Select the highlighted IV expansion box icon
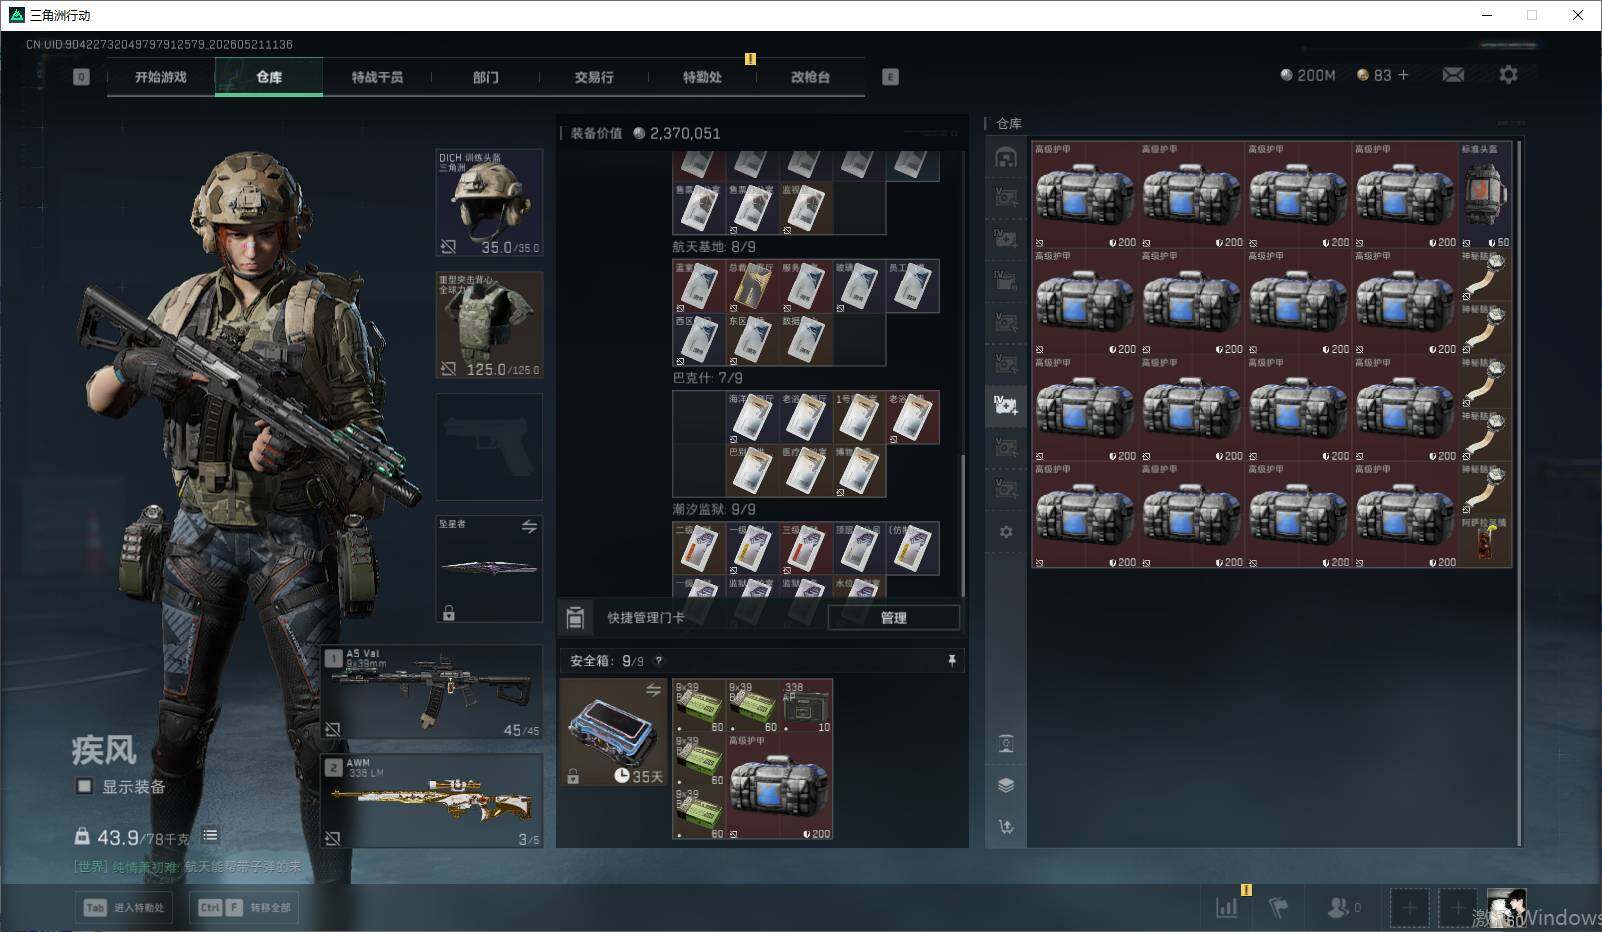Viewport: 1602px width, 932px height. [x=1006, y=405]
